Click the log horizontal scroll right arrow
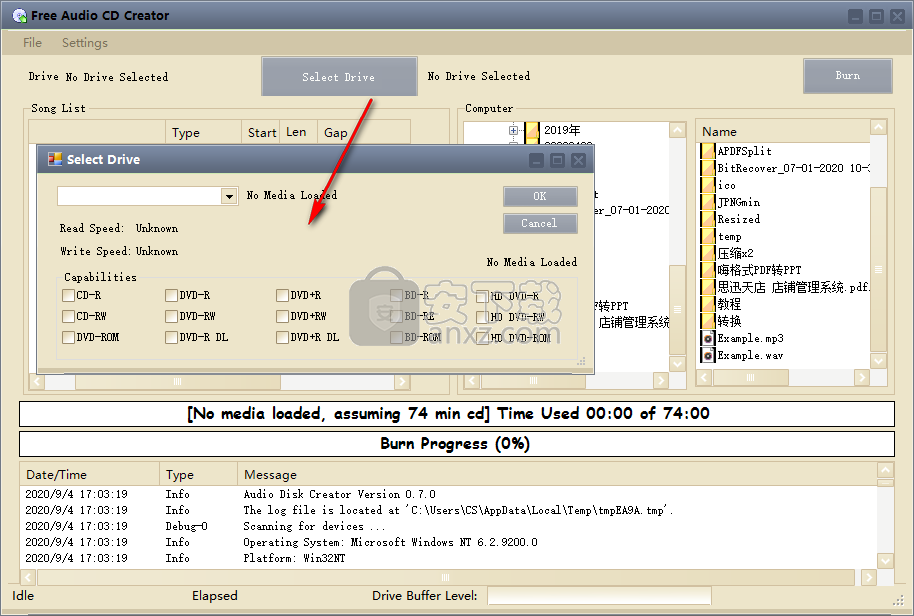The height and width of the screenshot is (616, 914). click(x=869, y=578)
